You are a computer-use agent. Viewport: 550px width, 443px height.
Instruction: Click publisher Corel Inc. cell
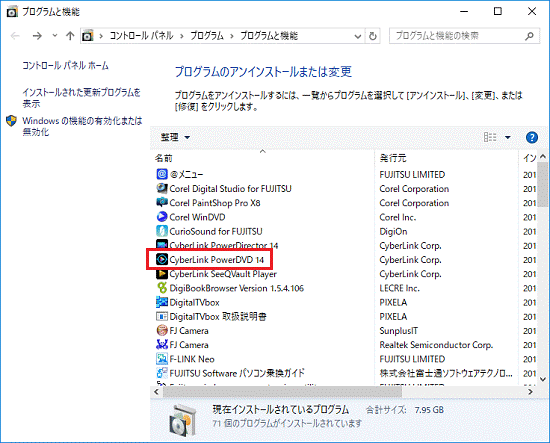(398, 217)
